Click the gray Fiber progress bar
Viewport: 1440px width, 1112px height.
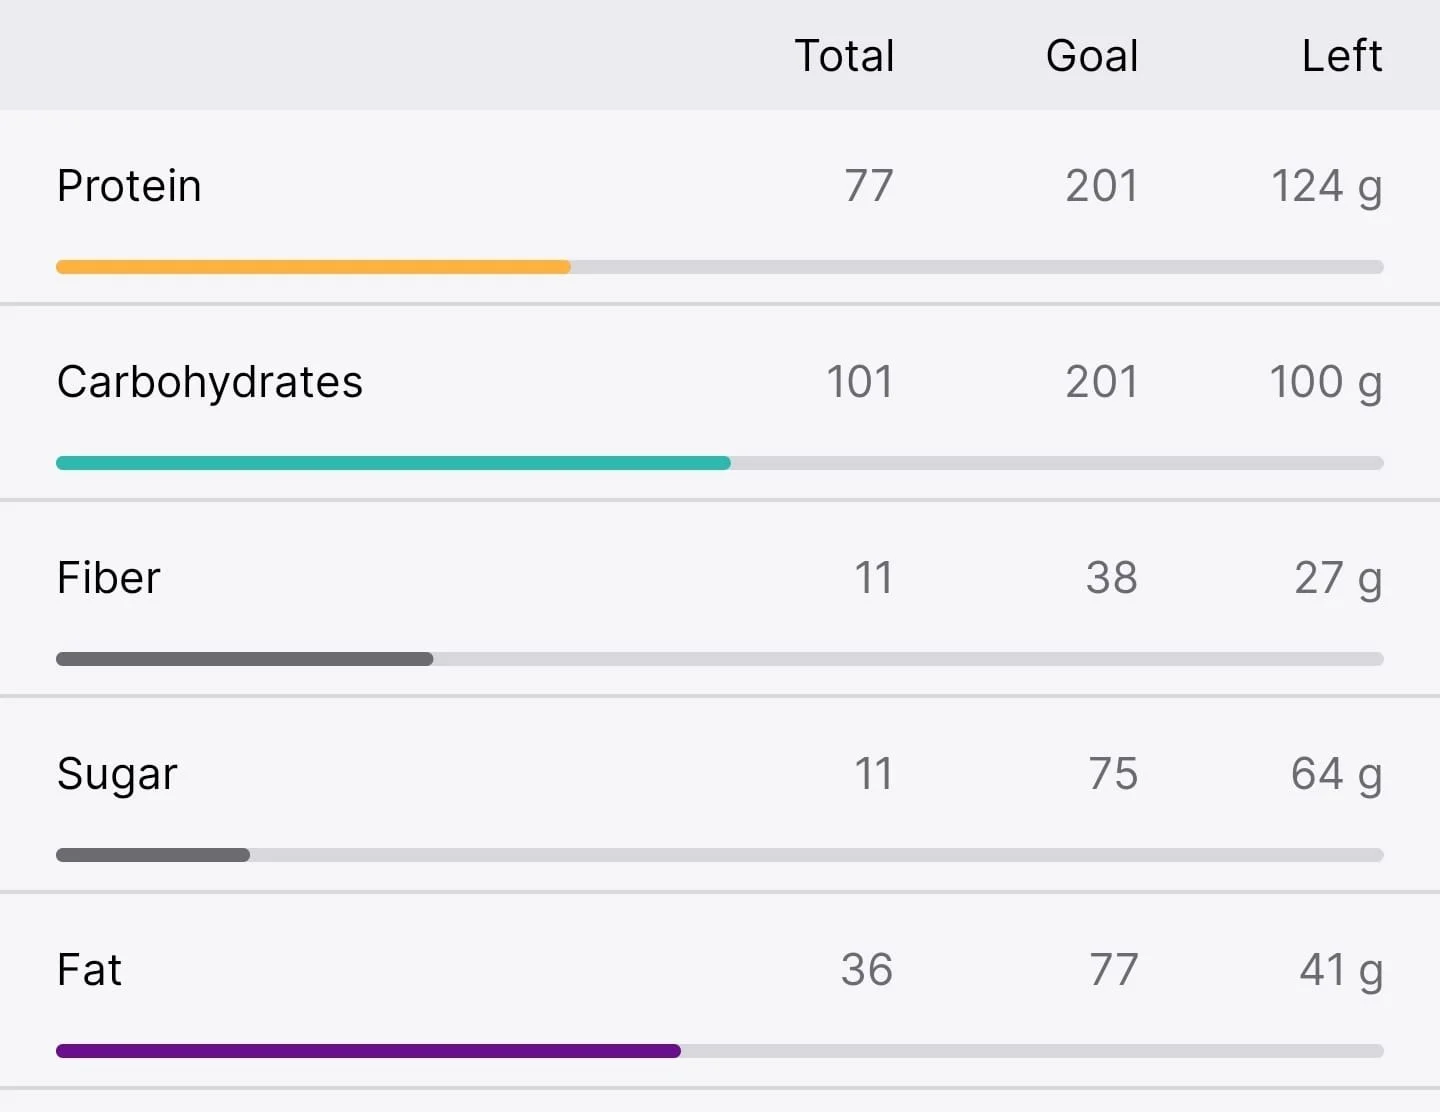click(245, 659)
